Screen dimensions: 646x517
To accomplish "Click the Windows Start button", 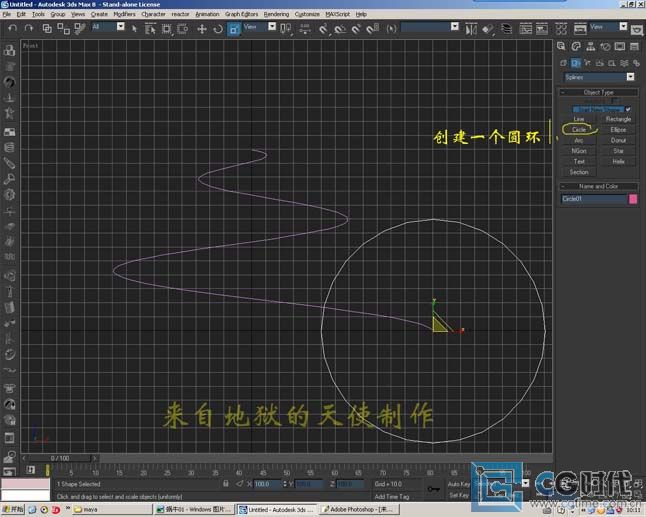I will [x=13, y=510].
